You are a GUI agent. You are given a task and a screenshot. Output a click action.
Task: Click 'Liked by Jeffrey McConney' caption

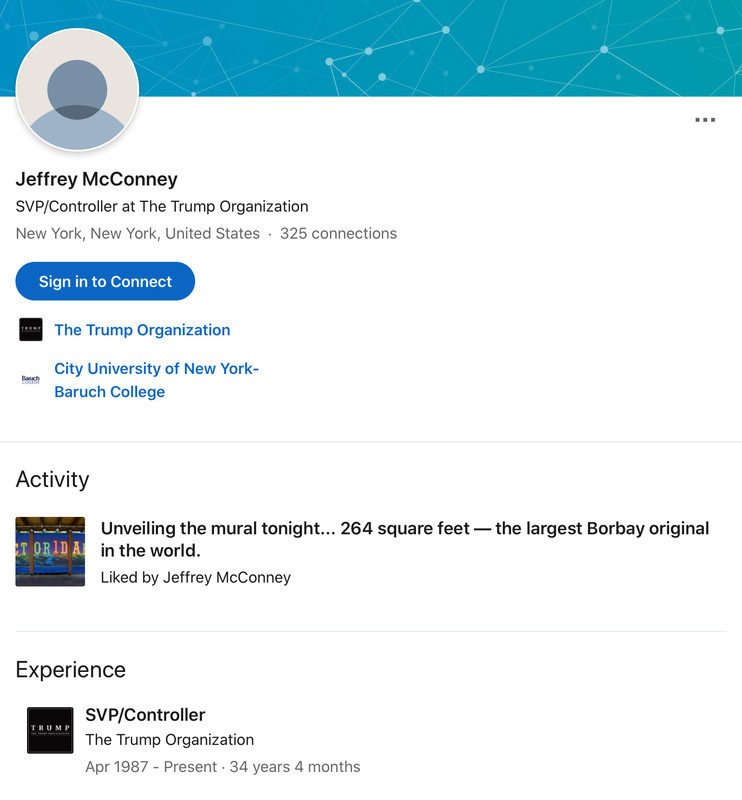point(195,578)
